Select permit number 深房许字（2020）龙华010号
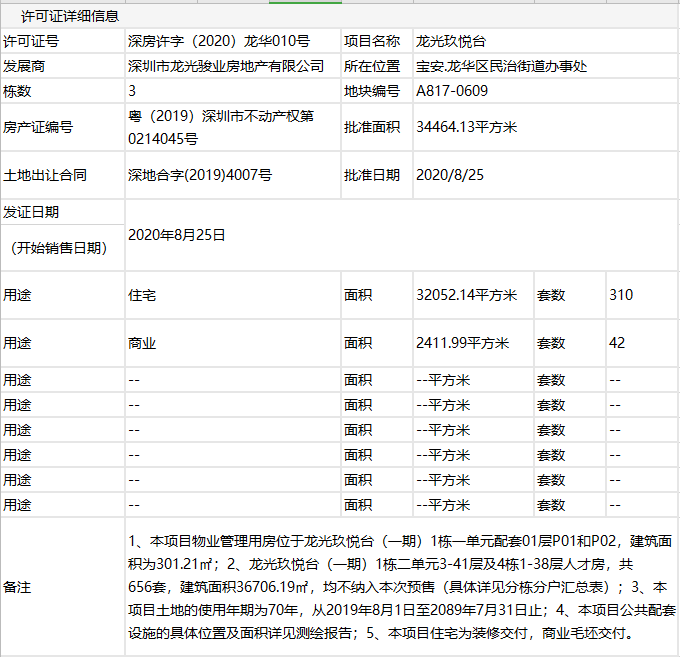 click(x=219, y=41)
